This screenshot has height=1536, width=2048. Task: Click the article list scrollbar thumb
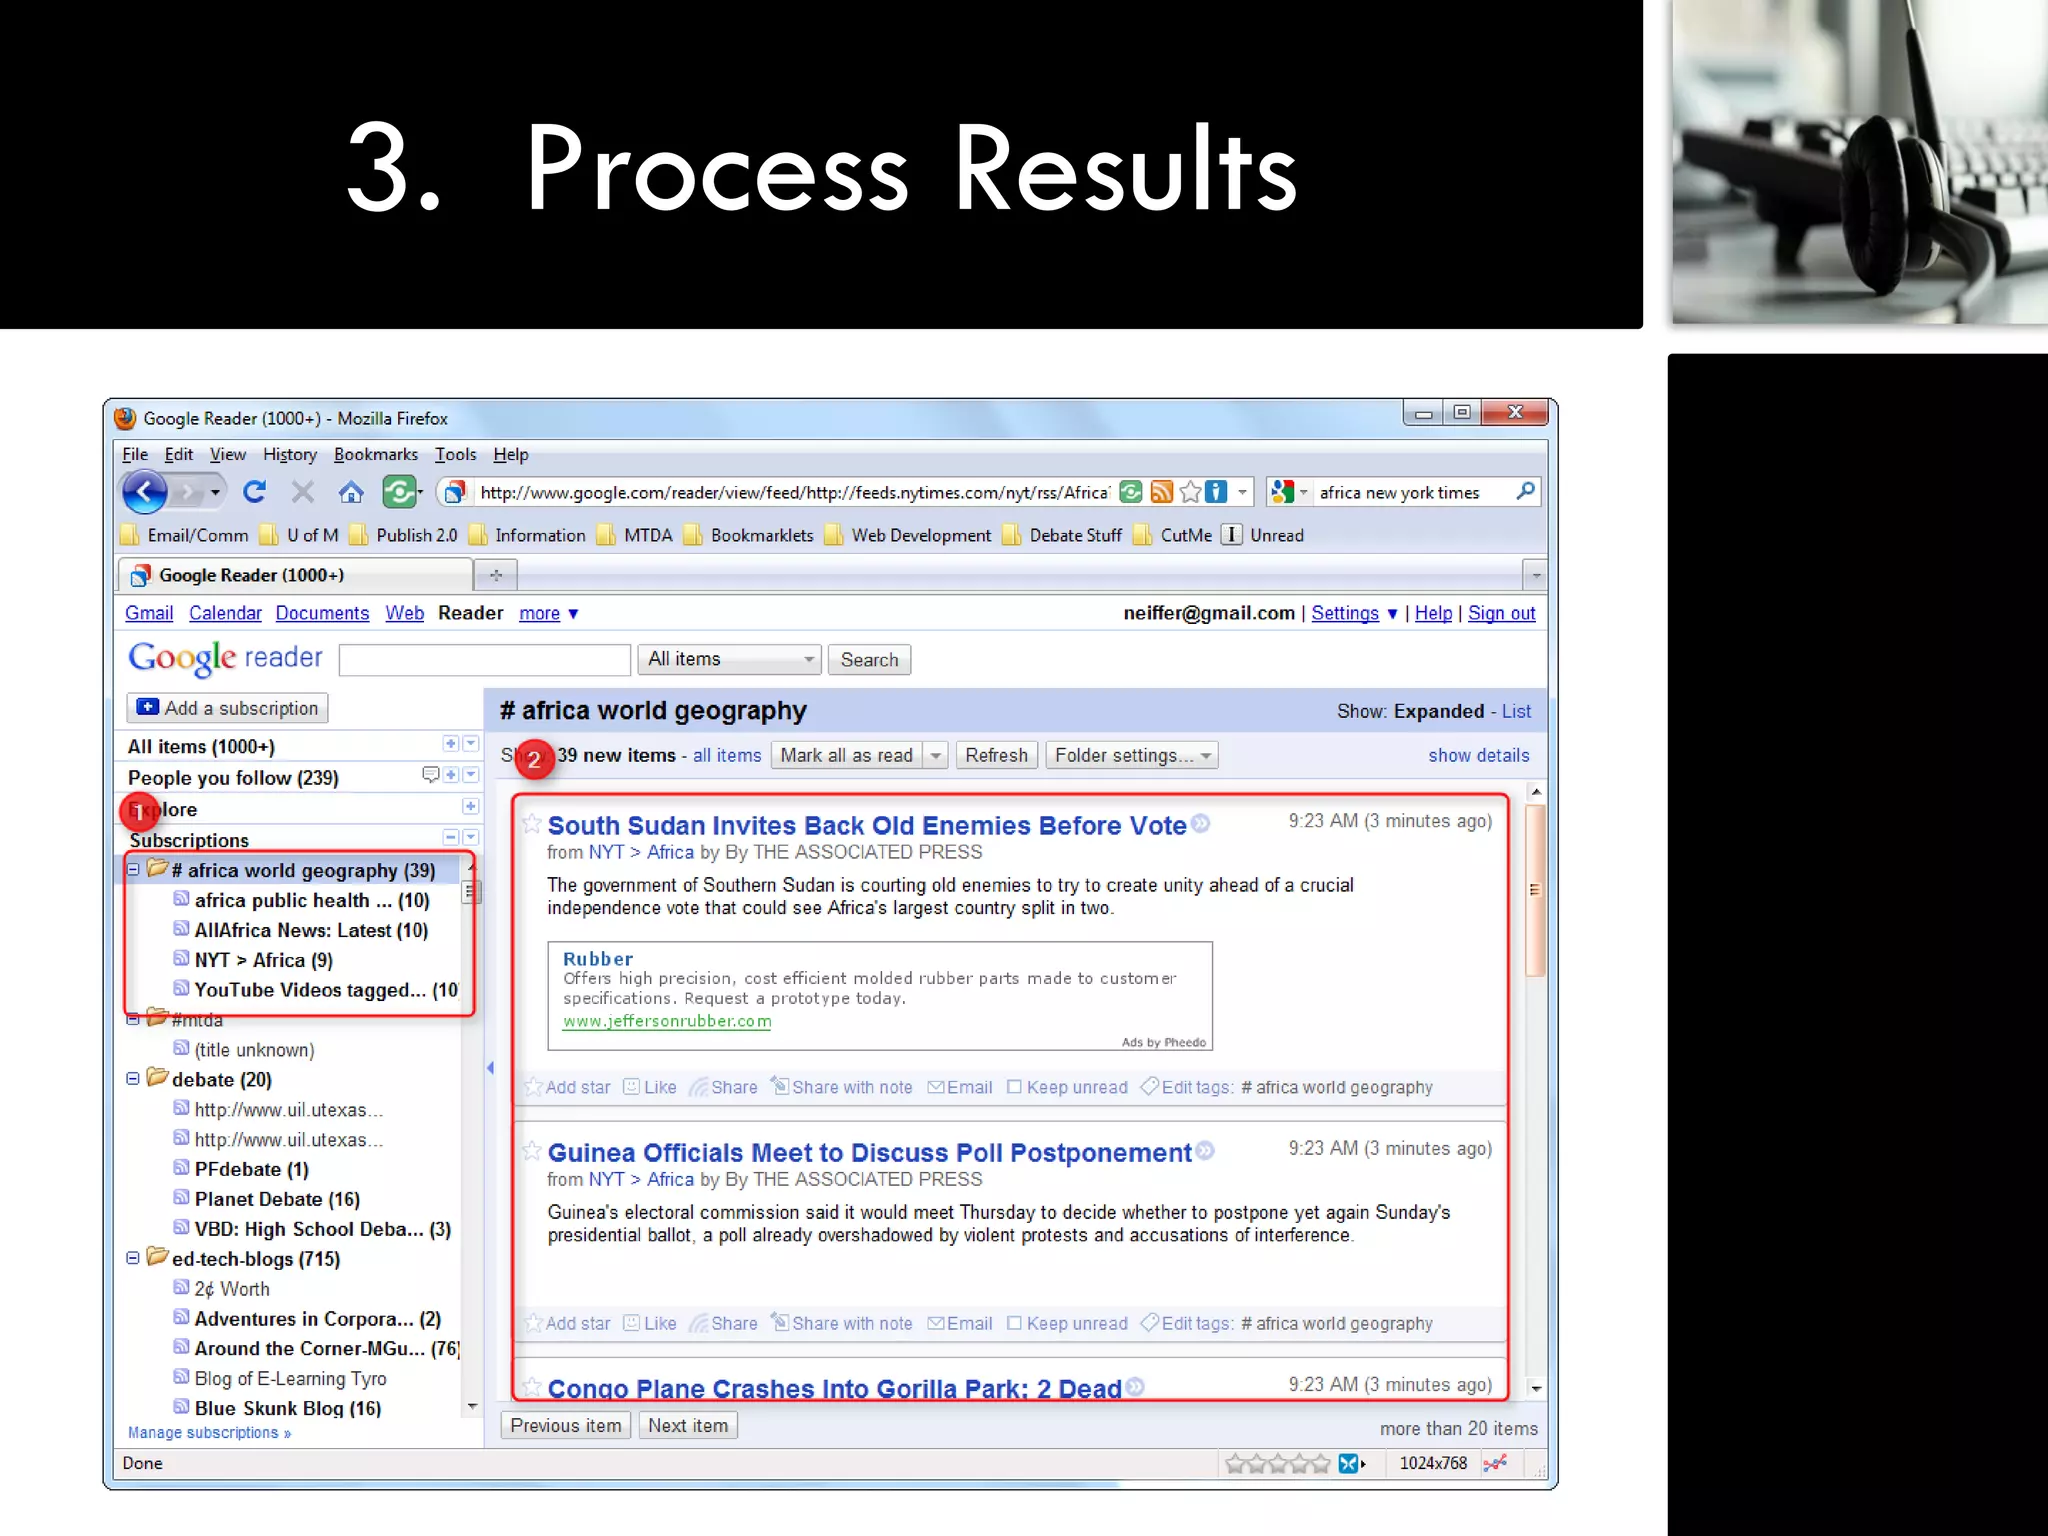pyautogui.click(x=1535, y=890)
